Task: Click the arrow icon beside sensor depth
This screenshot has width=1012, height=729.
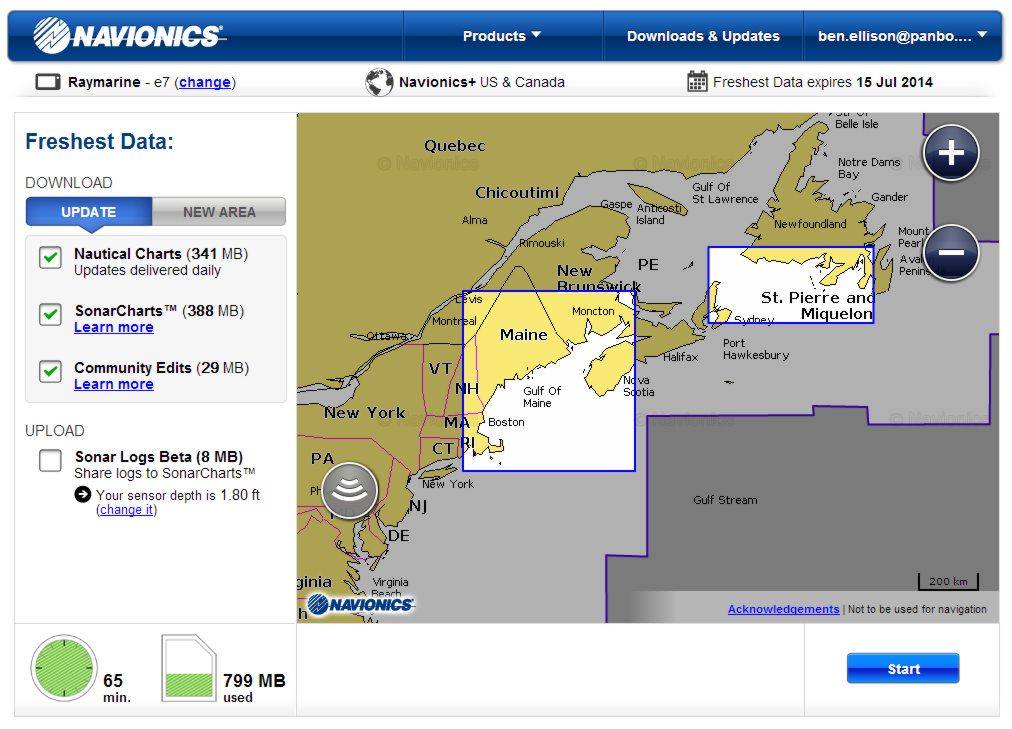Action: pos(83,494)
